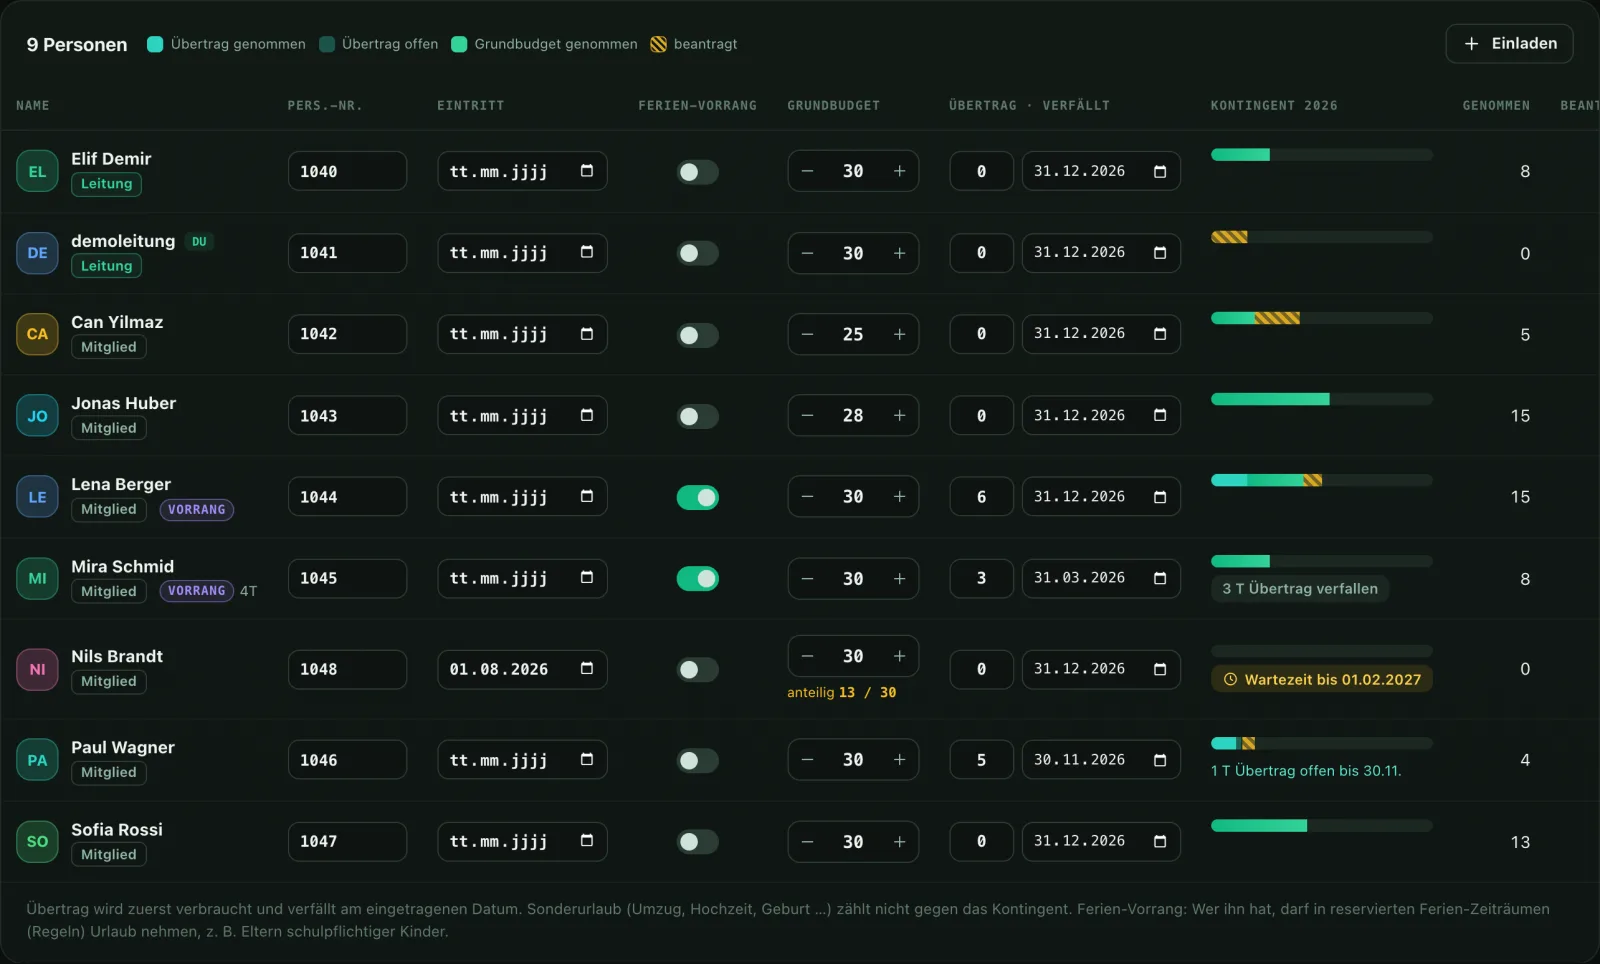
Task: Open calendar picker for Elif Demir's Eintritt date
Action: click(x=587, y=171)
